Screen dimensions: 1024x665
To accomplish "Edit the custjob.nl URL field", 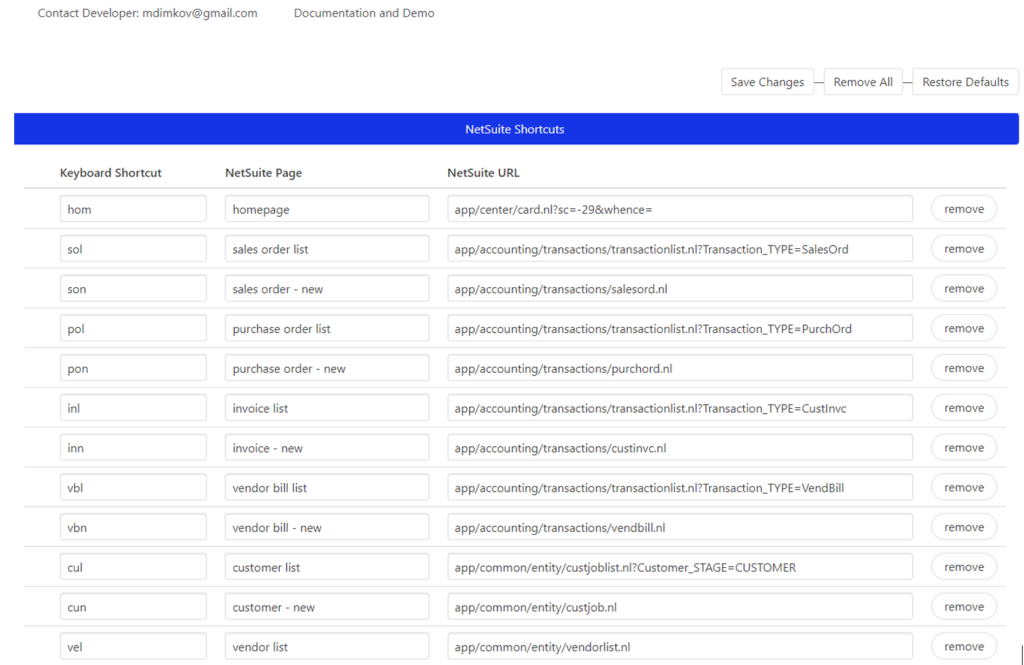I will click(680, 607).
